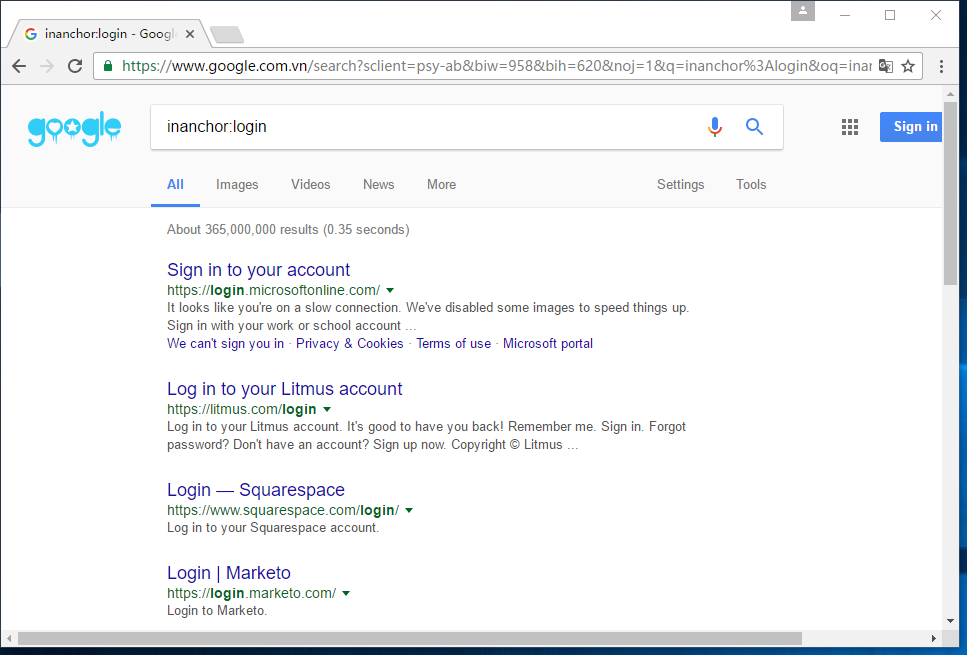Viewport: 967px width, 655px height.
Task: Close the inanchor:login tab
Action: (x=190, y=34)
